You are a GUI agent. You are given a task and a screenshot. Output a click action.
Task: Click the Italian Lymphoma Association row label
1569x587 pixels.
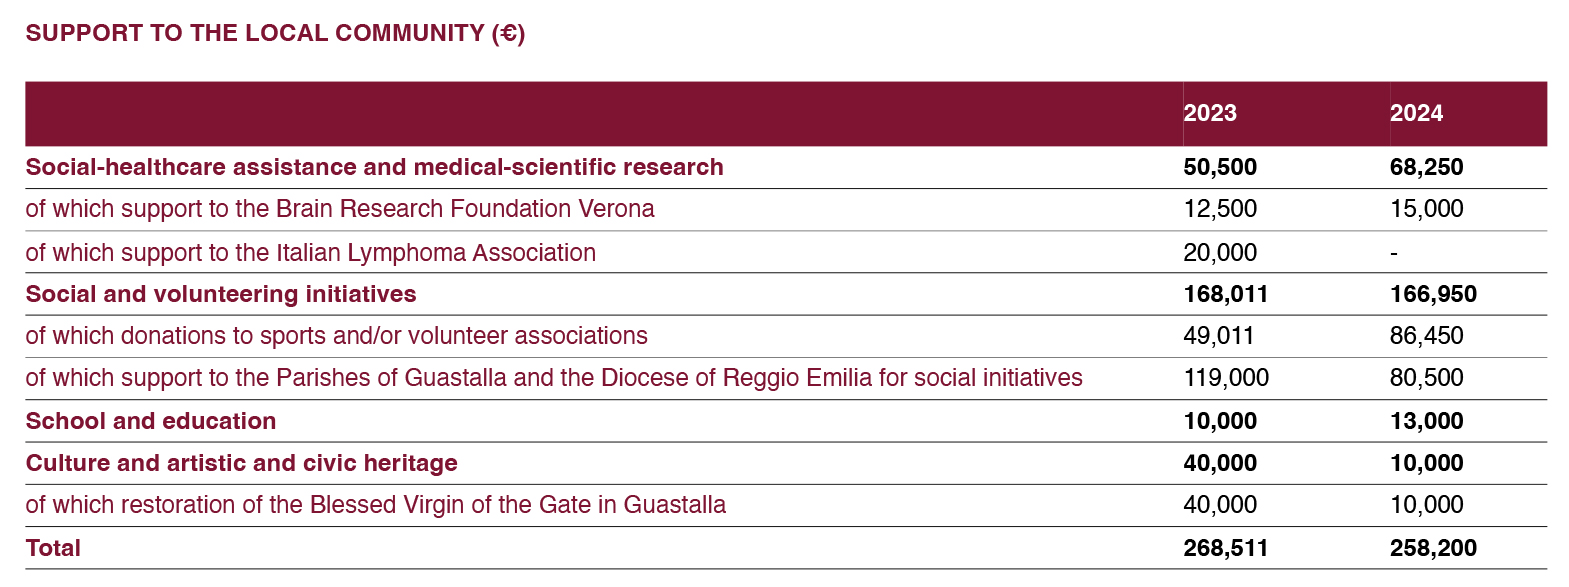tap(310, 252)
